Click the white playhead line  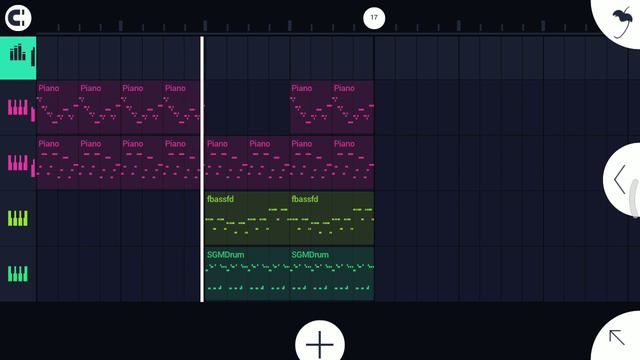coord(202,169)
